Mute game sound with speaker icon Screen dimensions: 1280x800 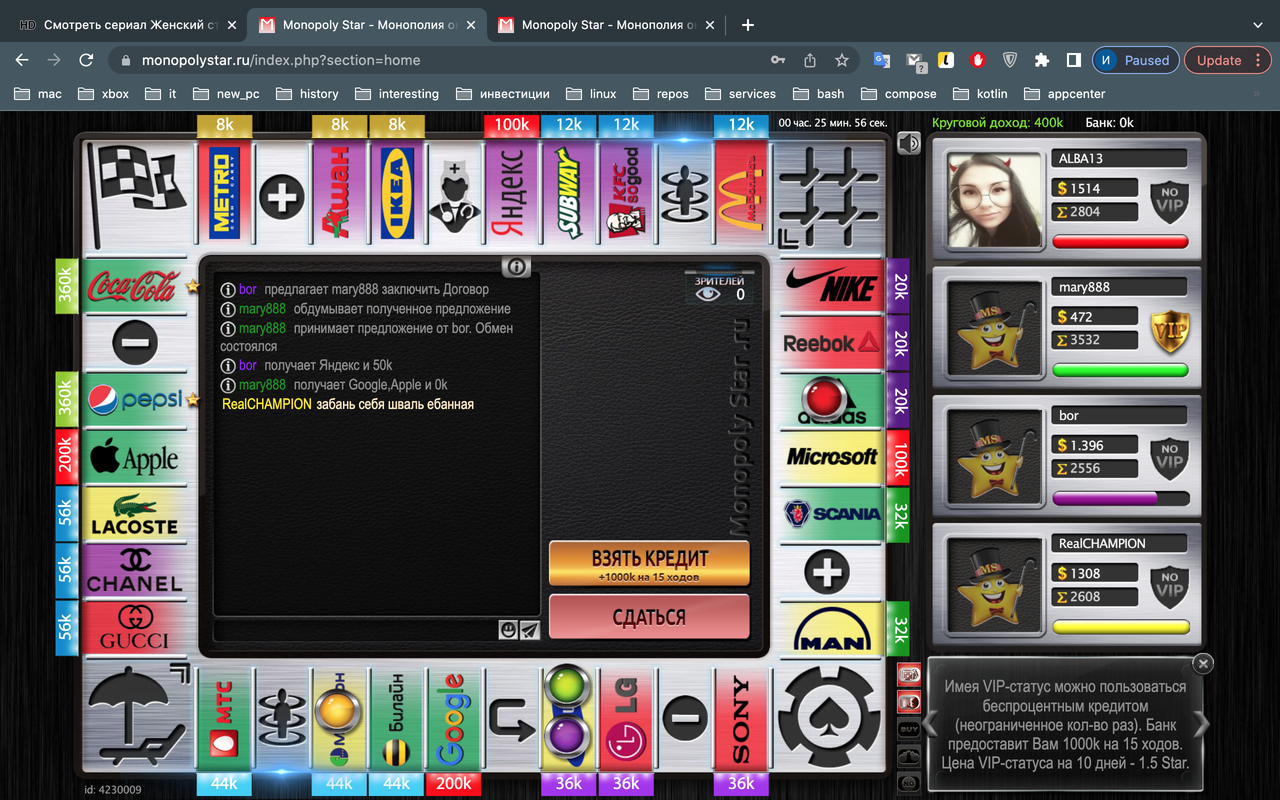pos(908,144)
